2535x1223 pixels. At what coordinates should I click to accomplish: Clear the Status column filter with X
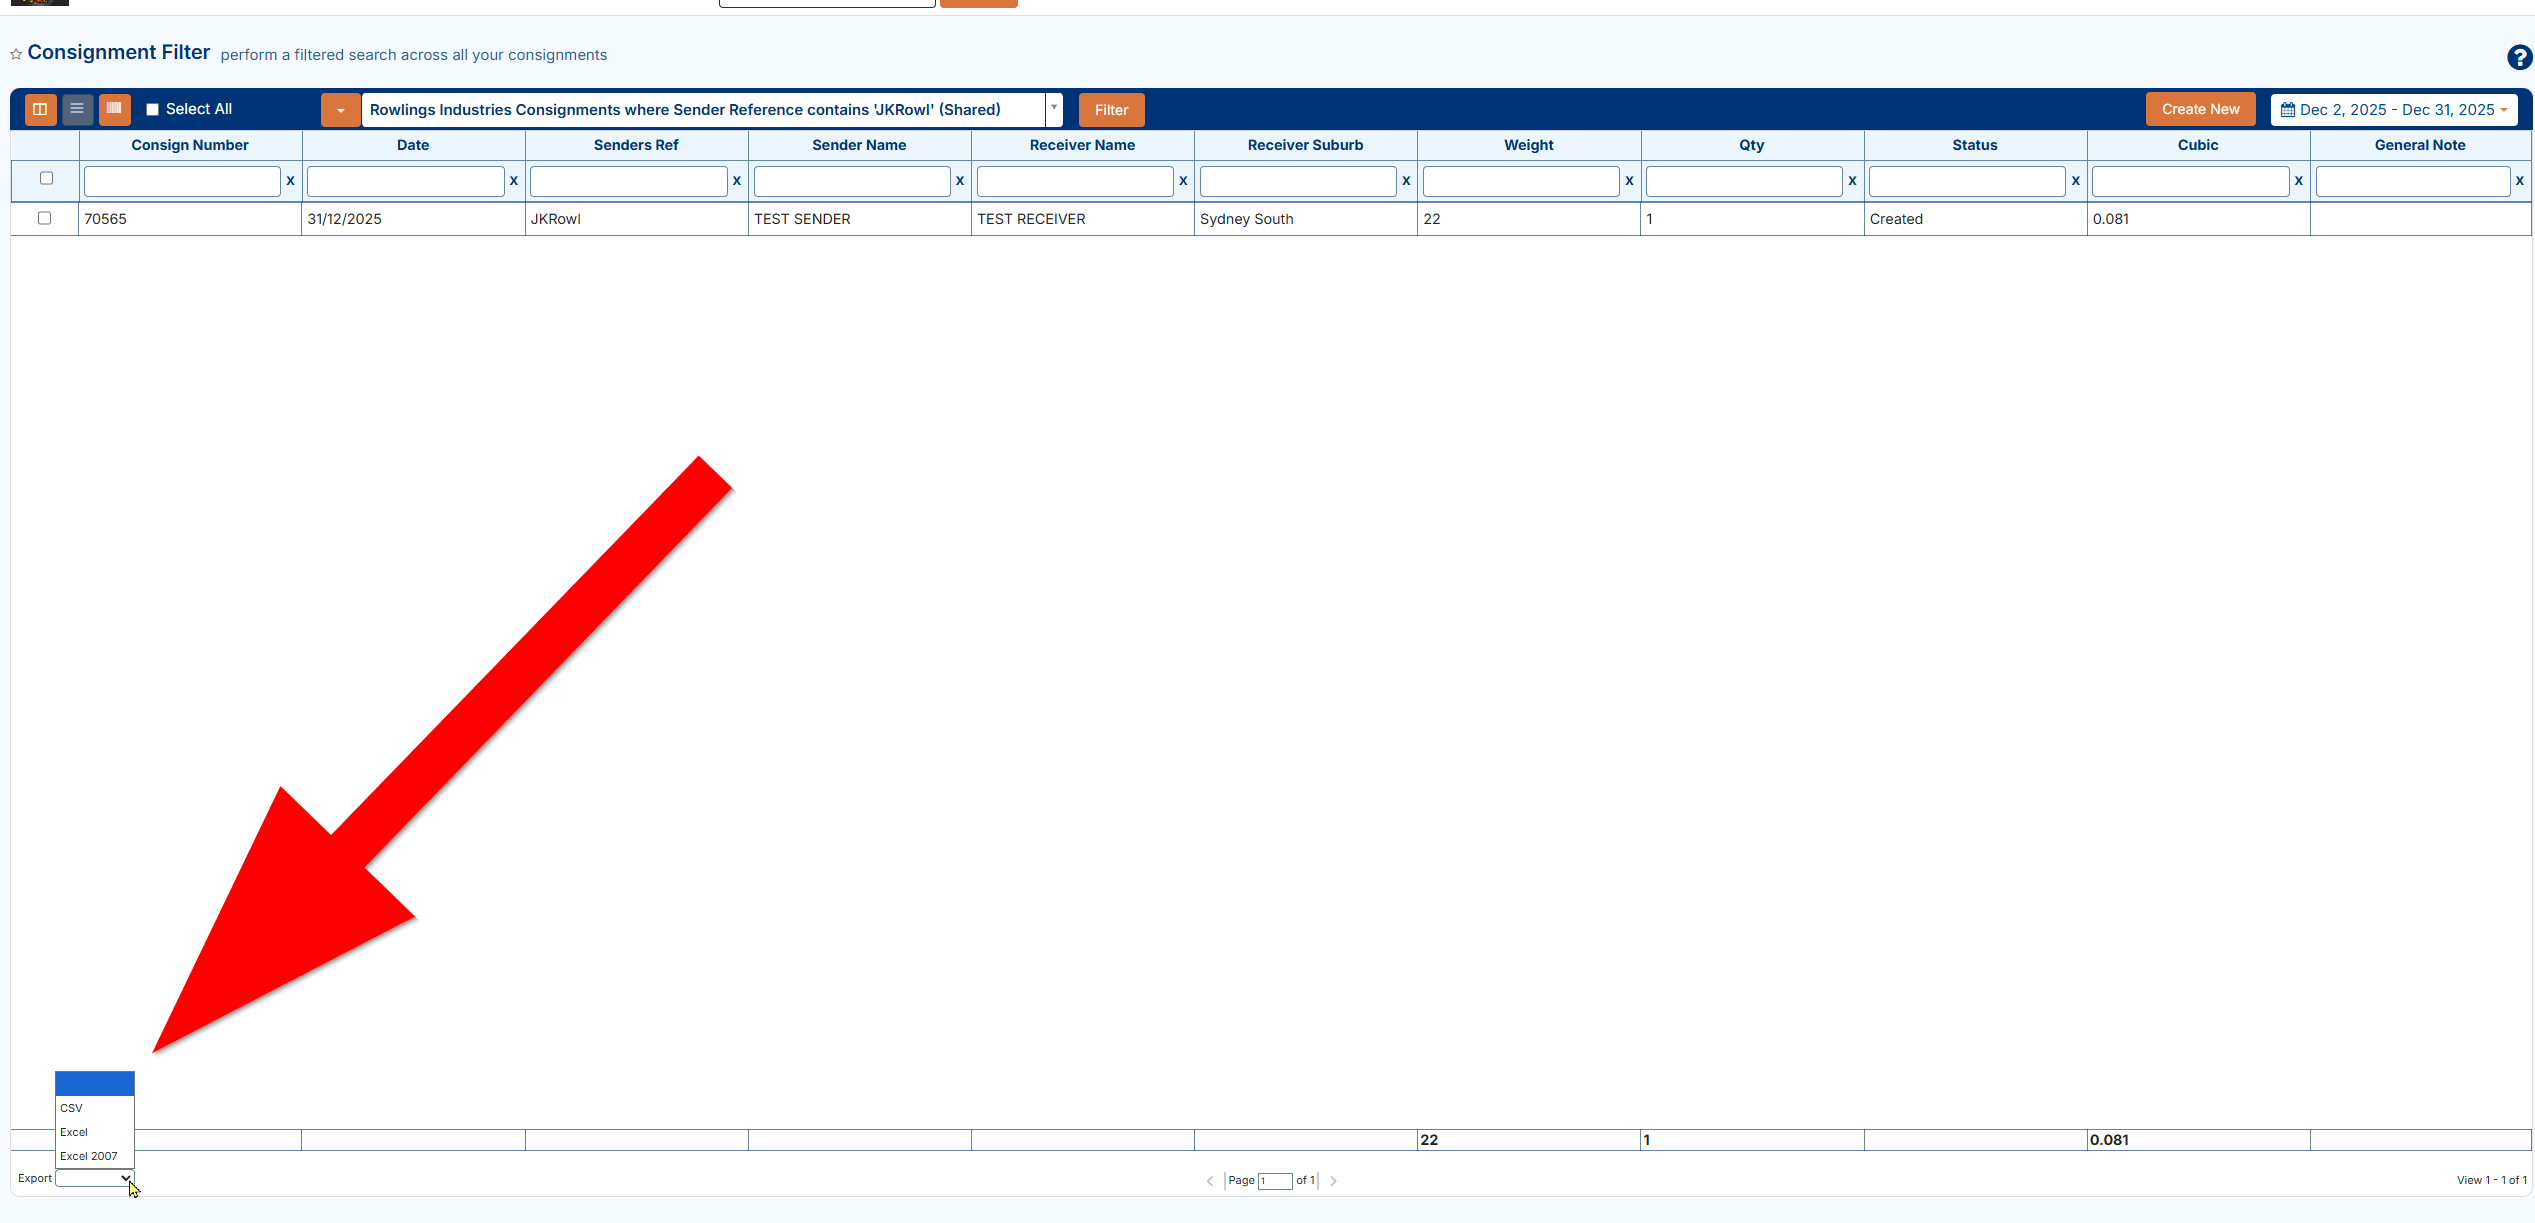(2076, 181)
